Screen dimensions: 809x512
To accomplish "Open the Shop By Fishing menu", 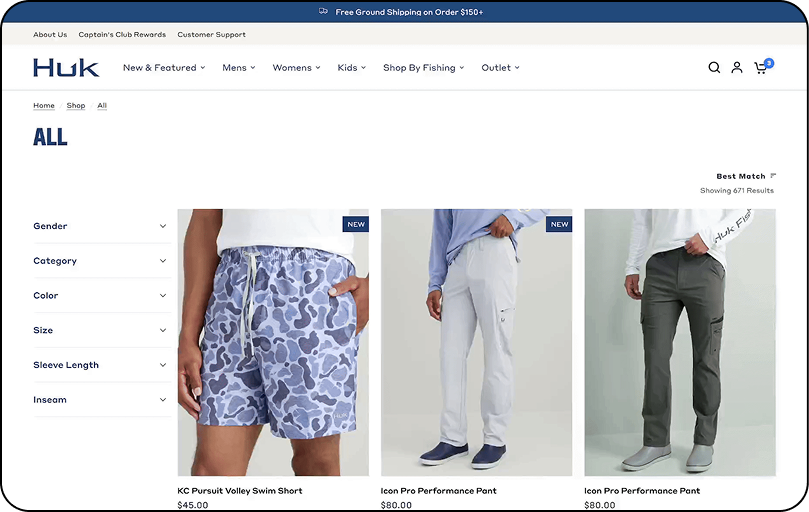I will (423, 68).
